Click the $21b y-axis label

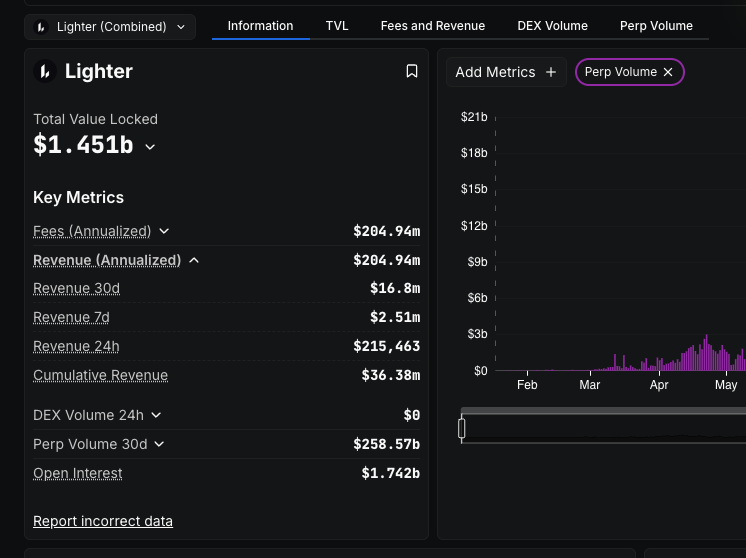point(474,117)
